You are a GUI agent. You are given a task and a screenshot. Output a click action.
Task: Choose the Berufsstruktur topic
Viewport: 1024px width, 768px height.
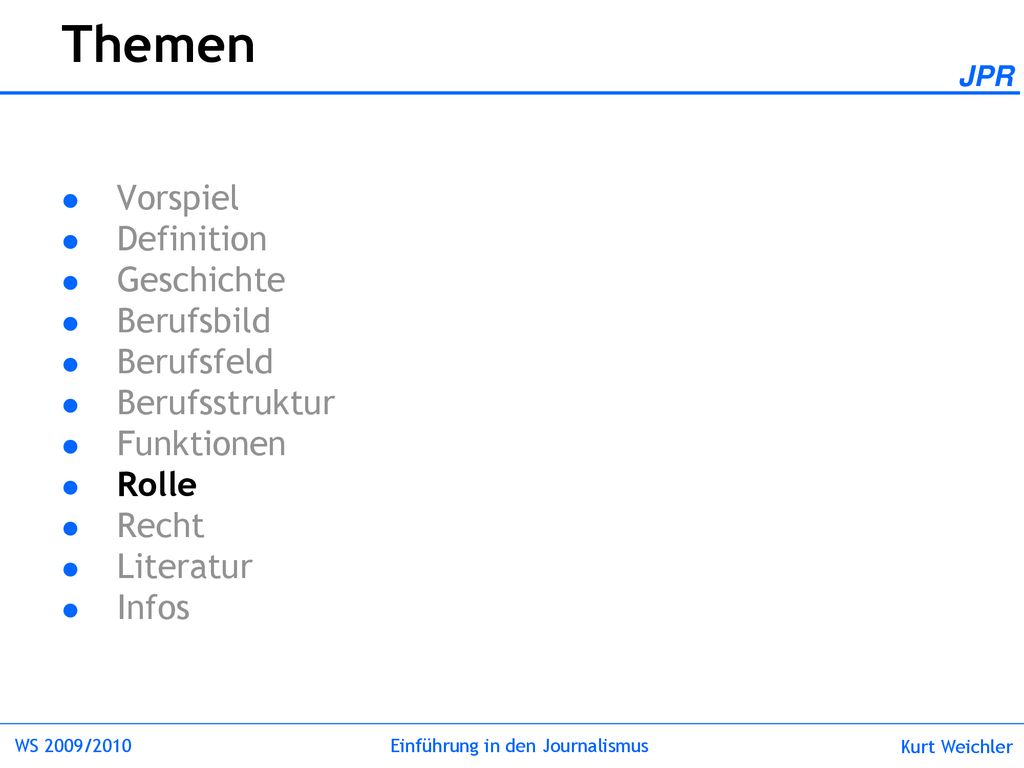coord(226,402)
